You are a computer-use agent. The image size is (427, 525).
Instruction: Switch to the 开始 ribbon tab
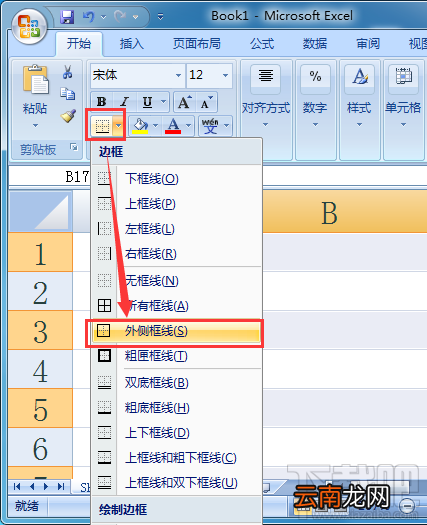pos(79,44)
